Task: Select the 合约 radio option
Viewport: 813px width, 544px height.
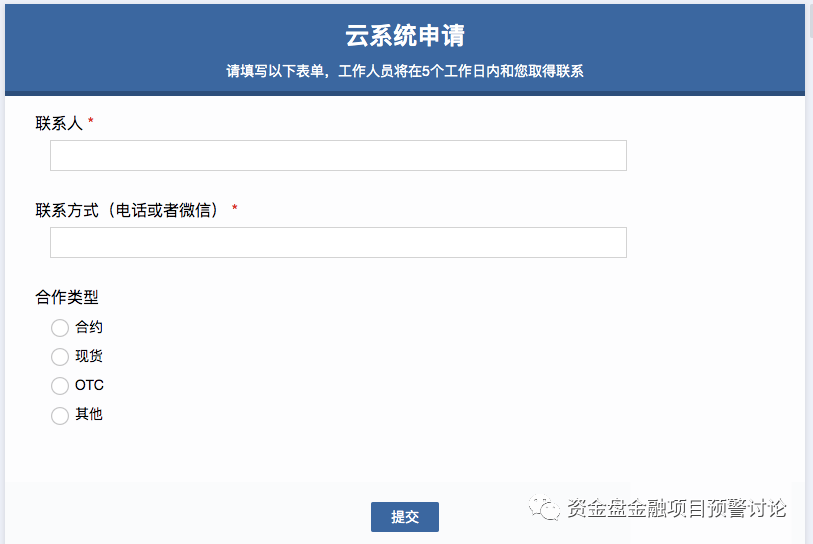Action: (x=60, y=328)
